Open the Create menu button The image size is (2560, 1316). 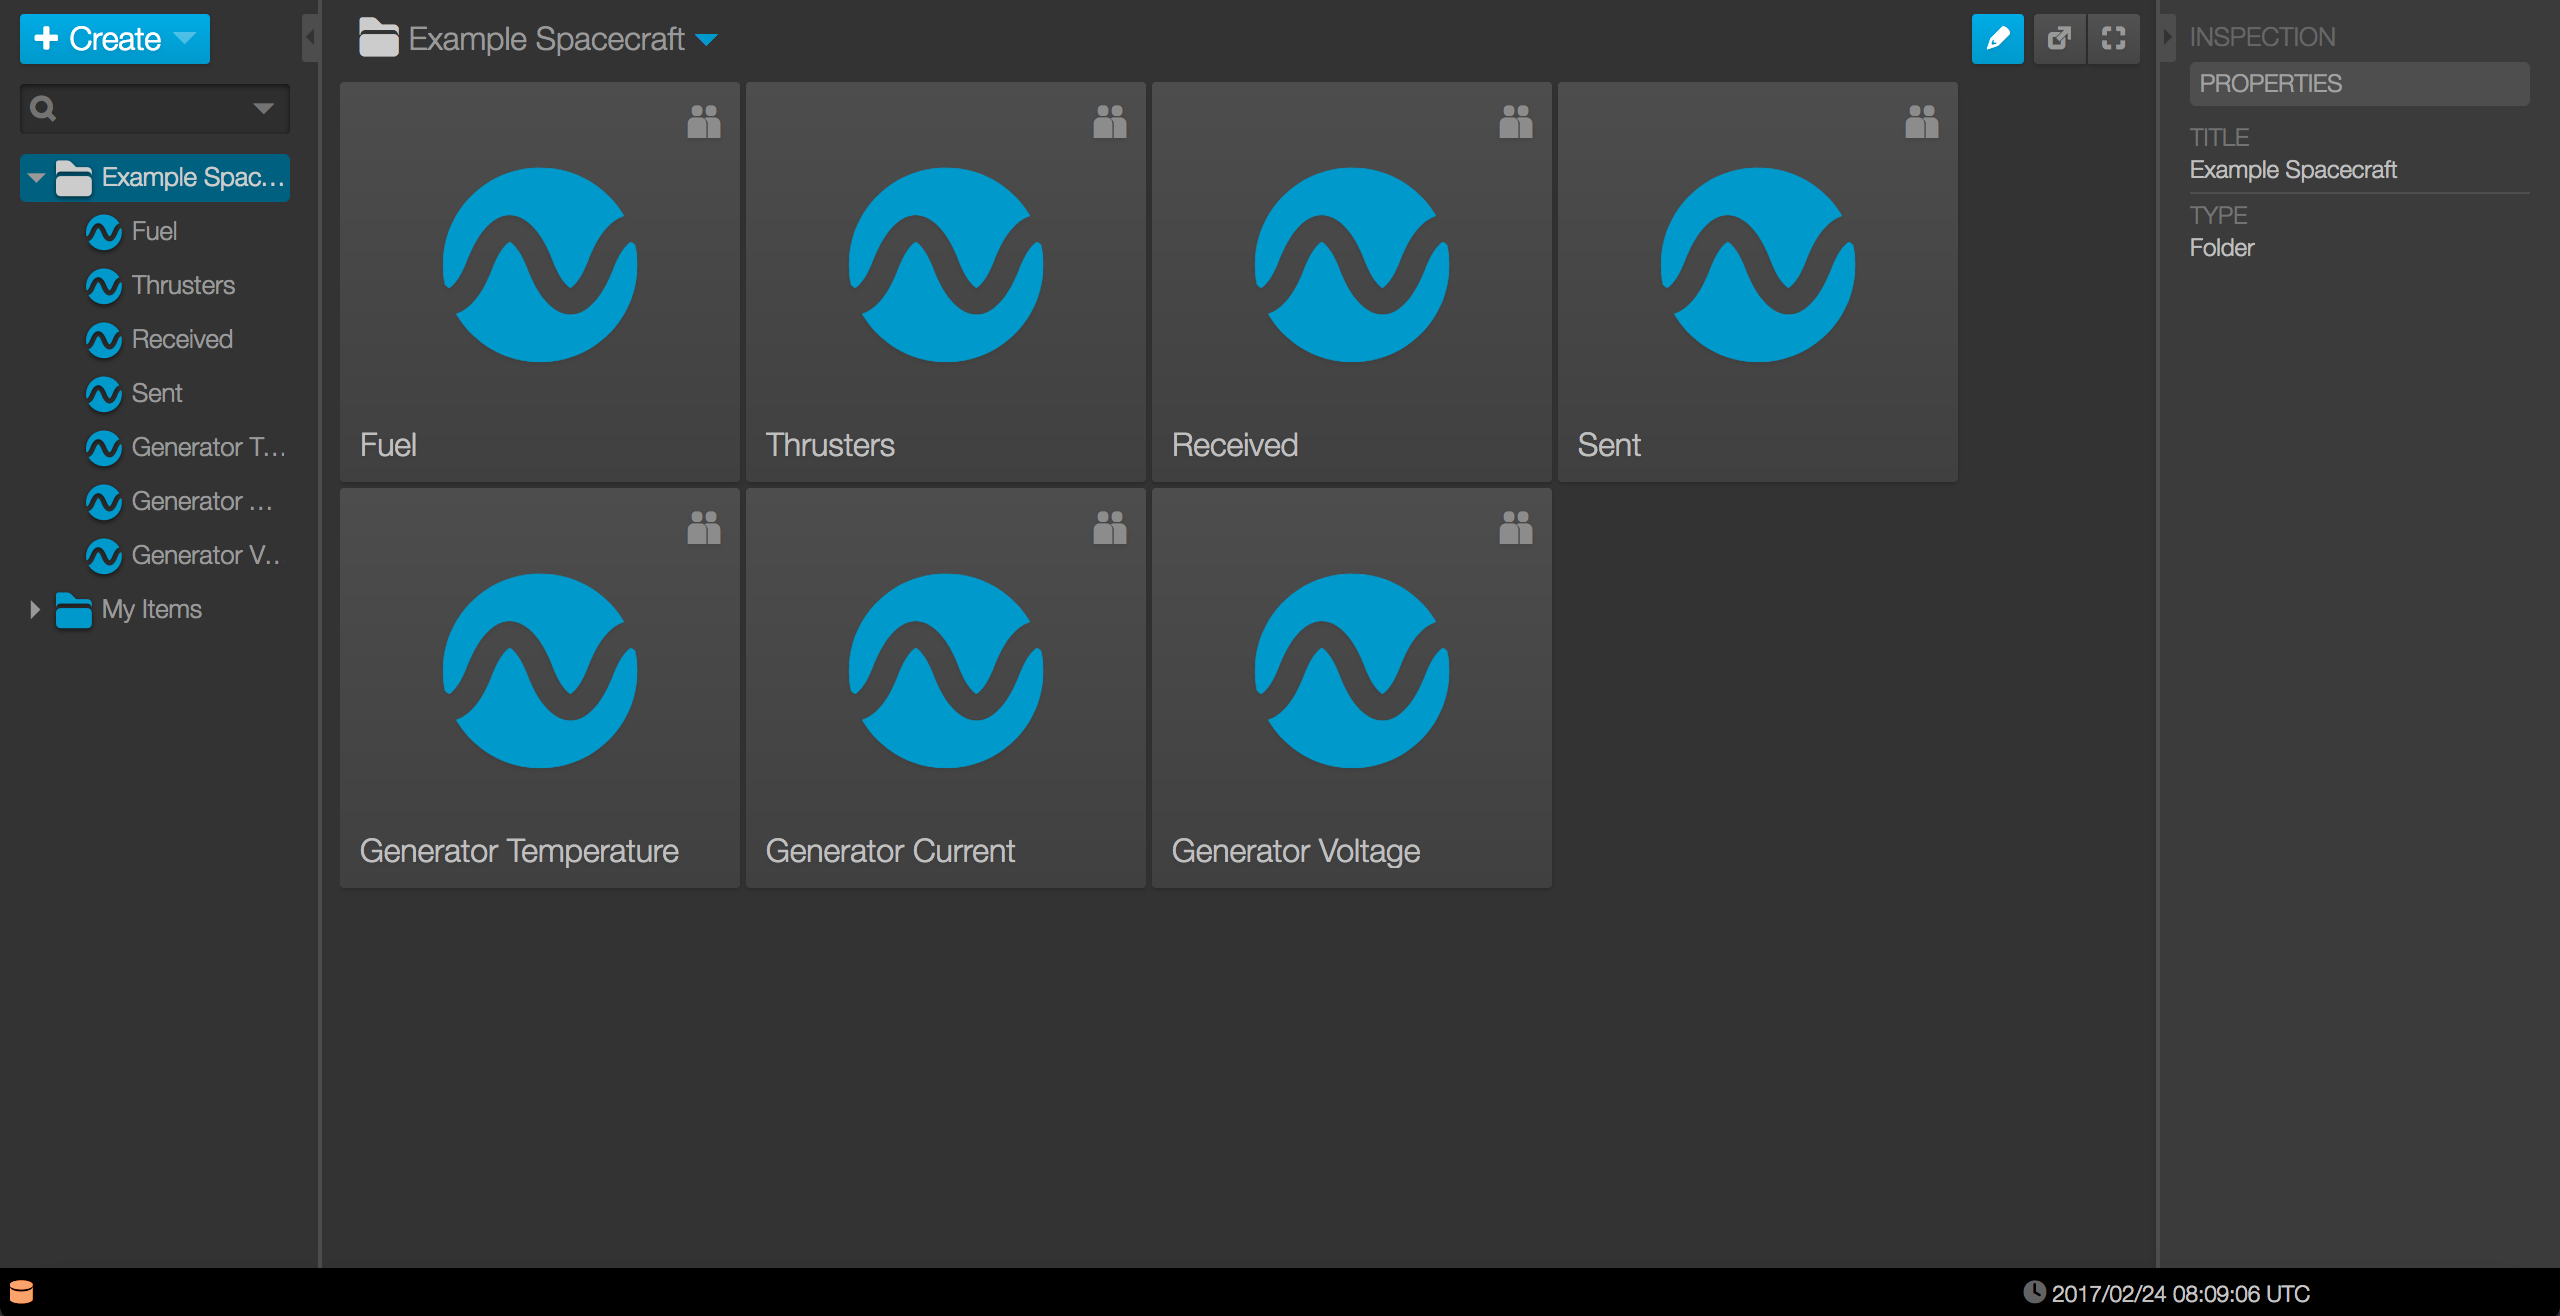click(x=114, y=39)
